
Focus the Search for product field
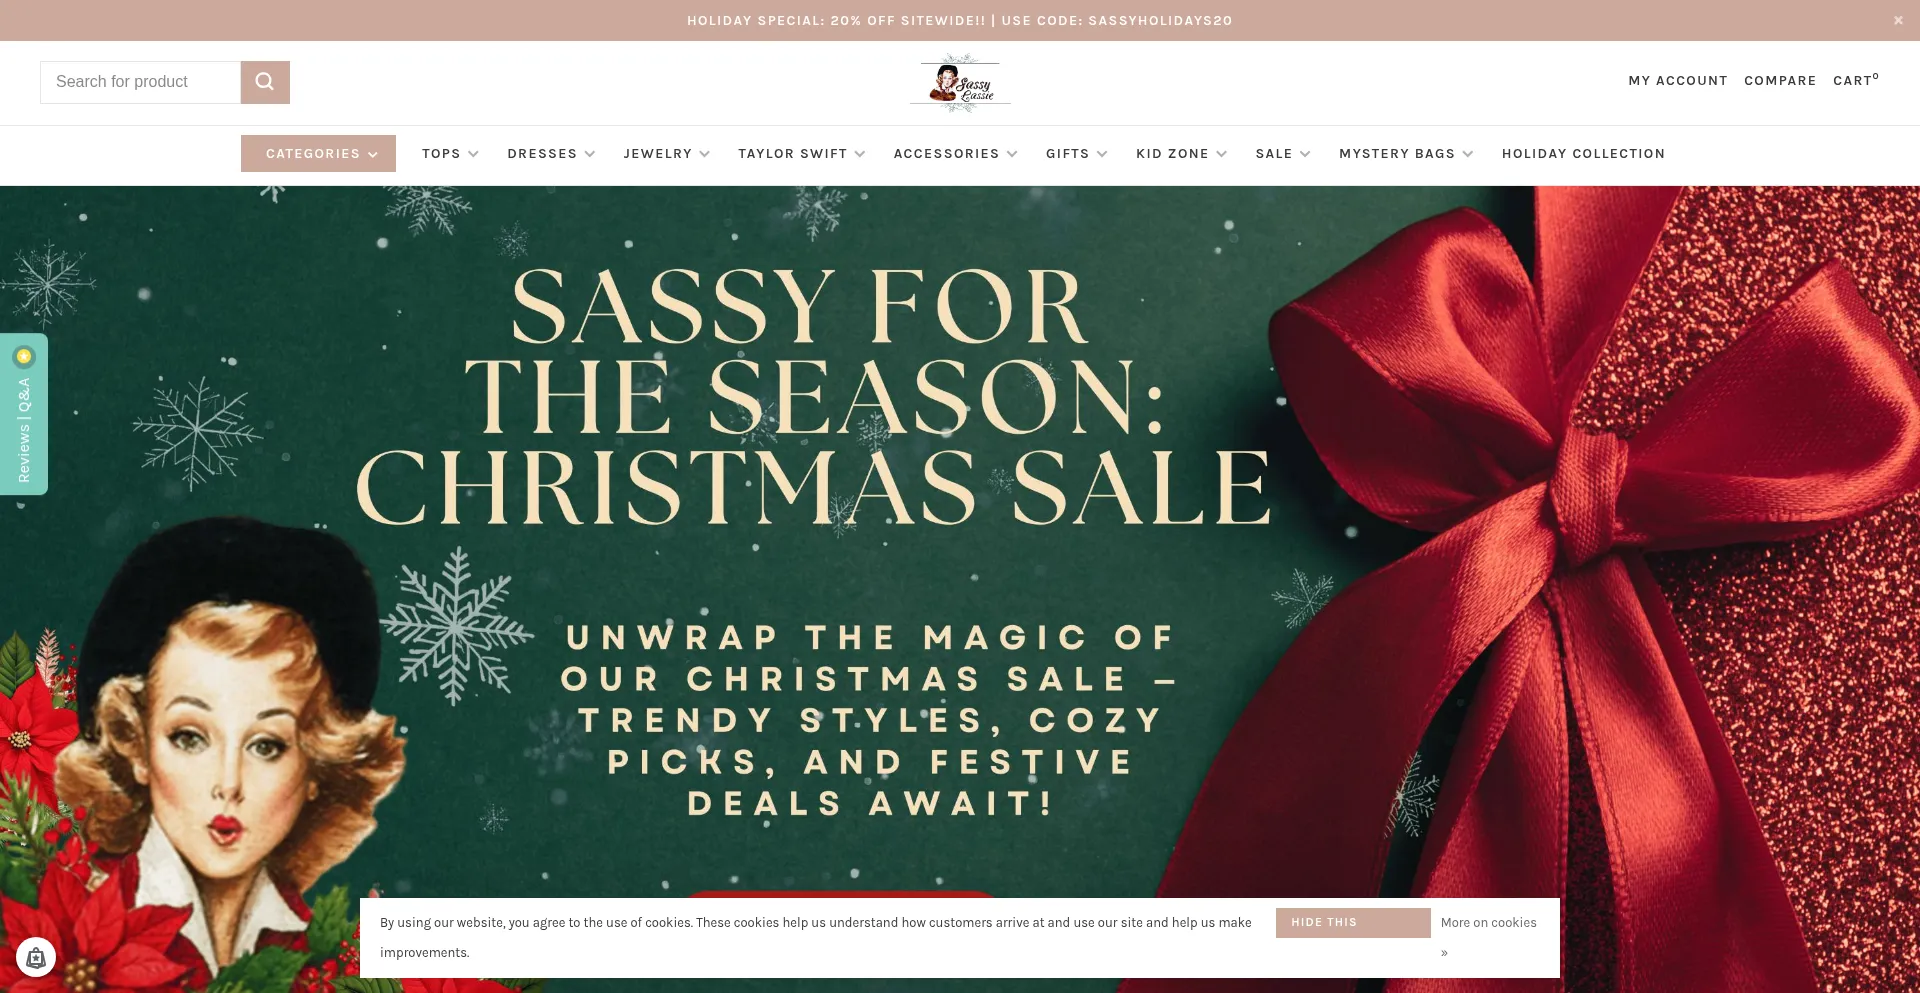pos(140,82)
